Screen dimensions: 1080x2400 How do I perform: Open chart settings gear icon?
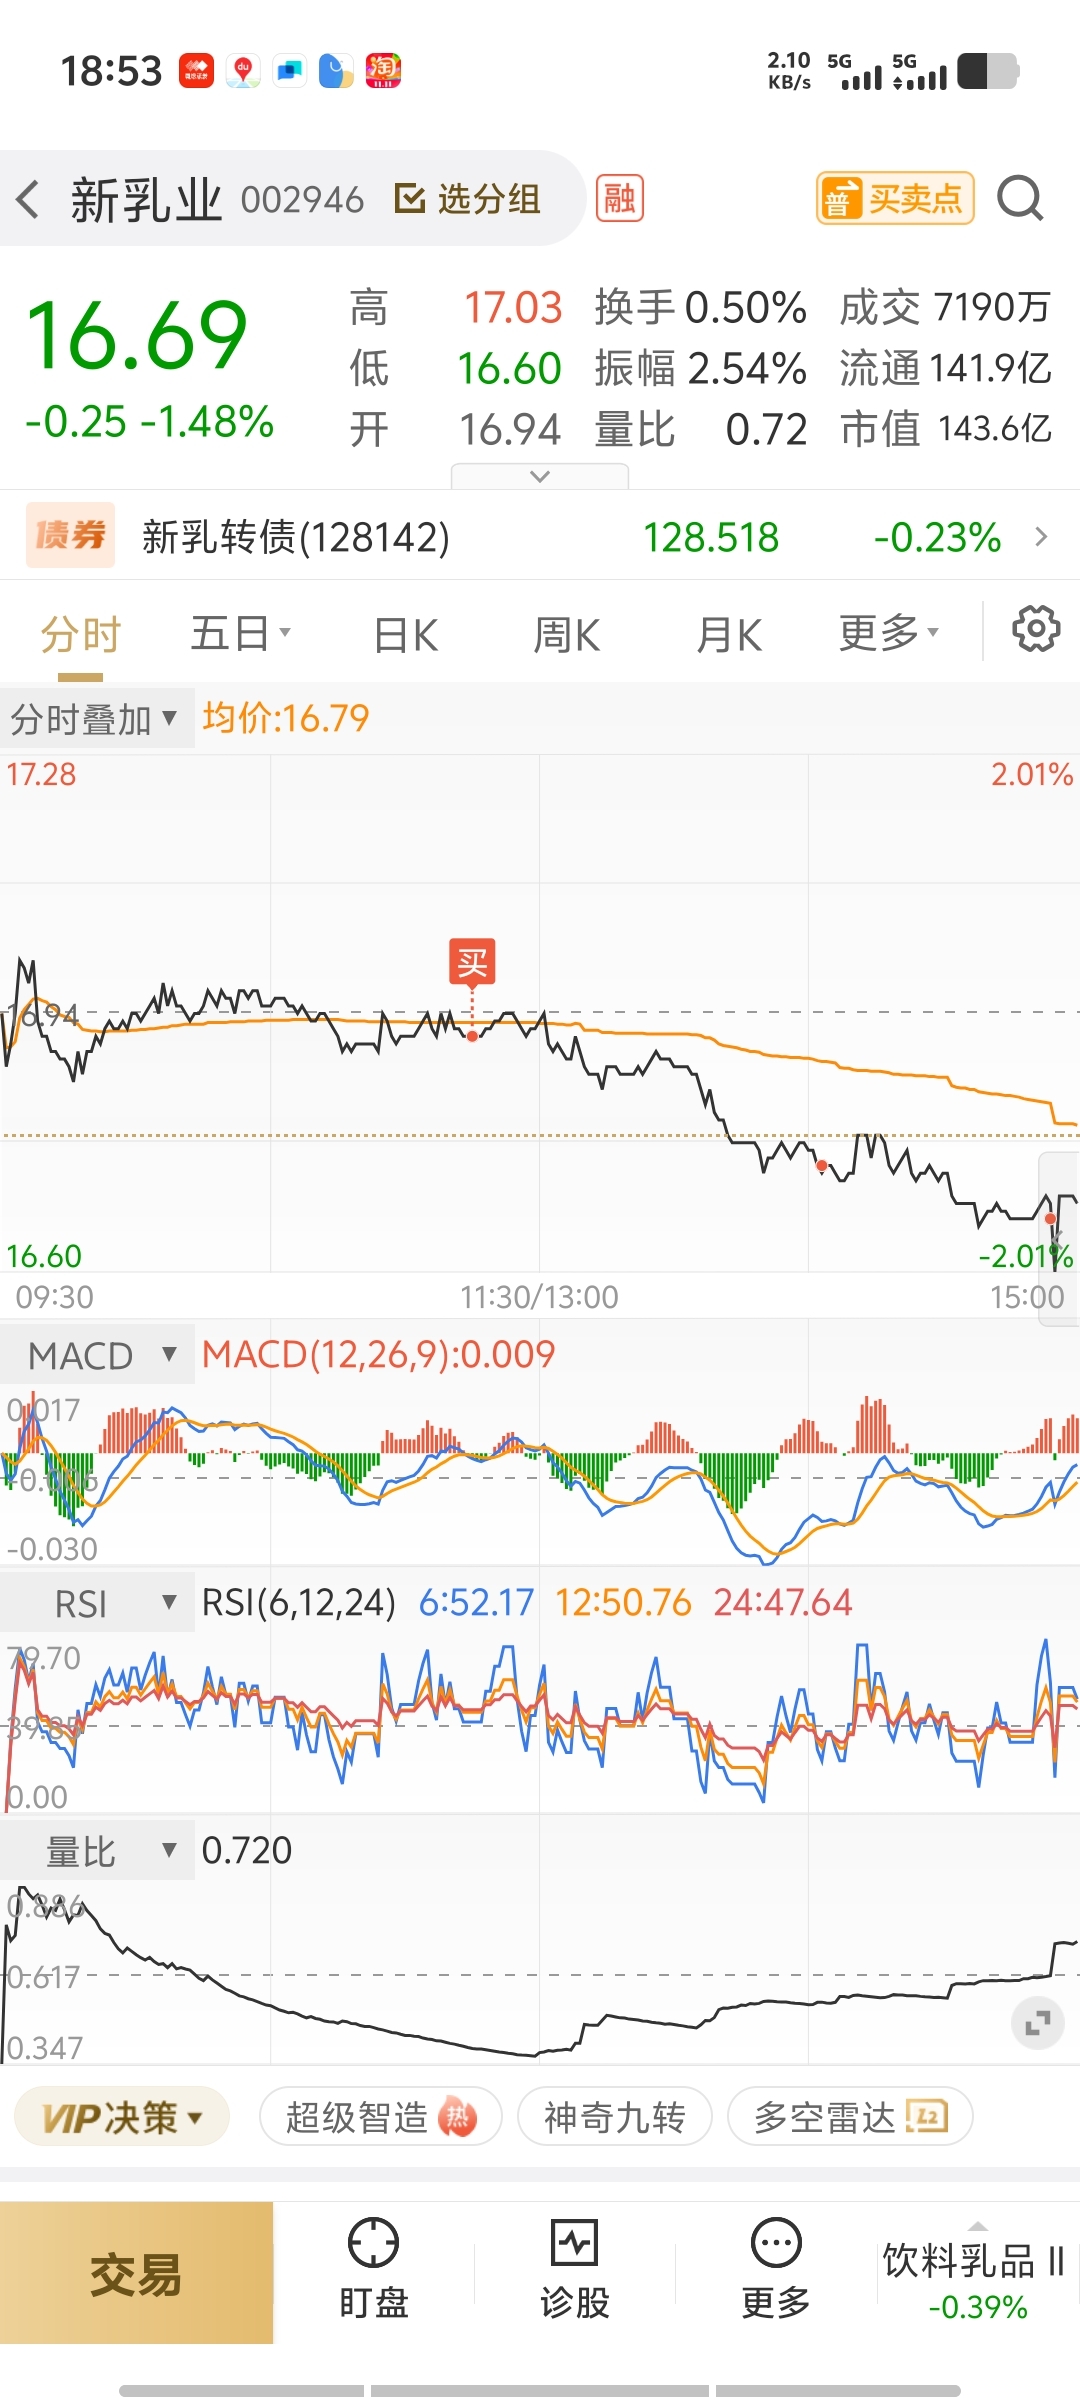pos(1036,630)
